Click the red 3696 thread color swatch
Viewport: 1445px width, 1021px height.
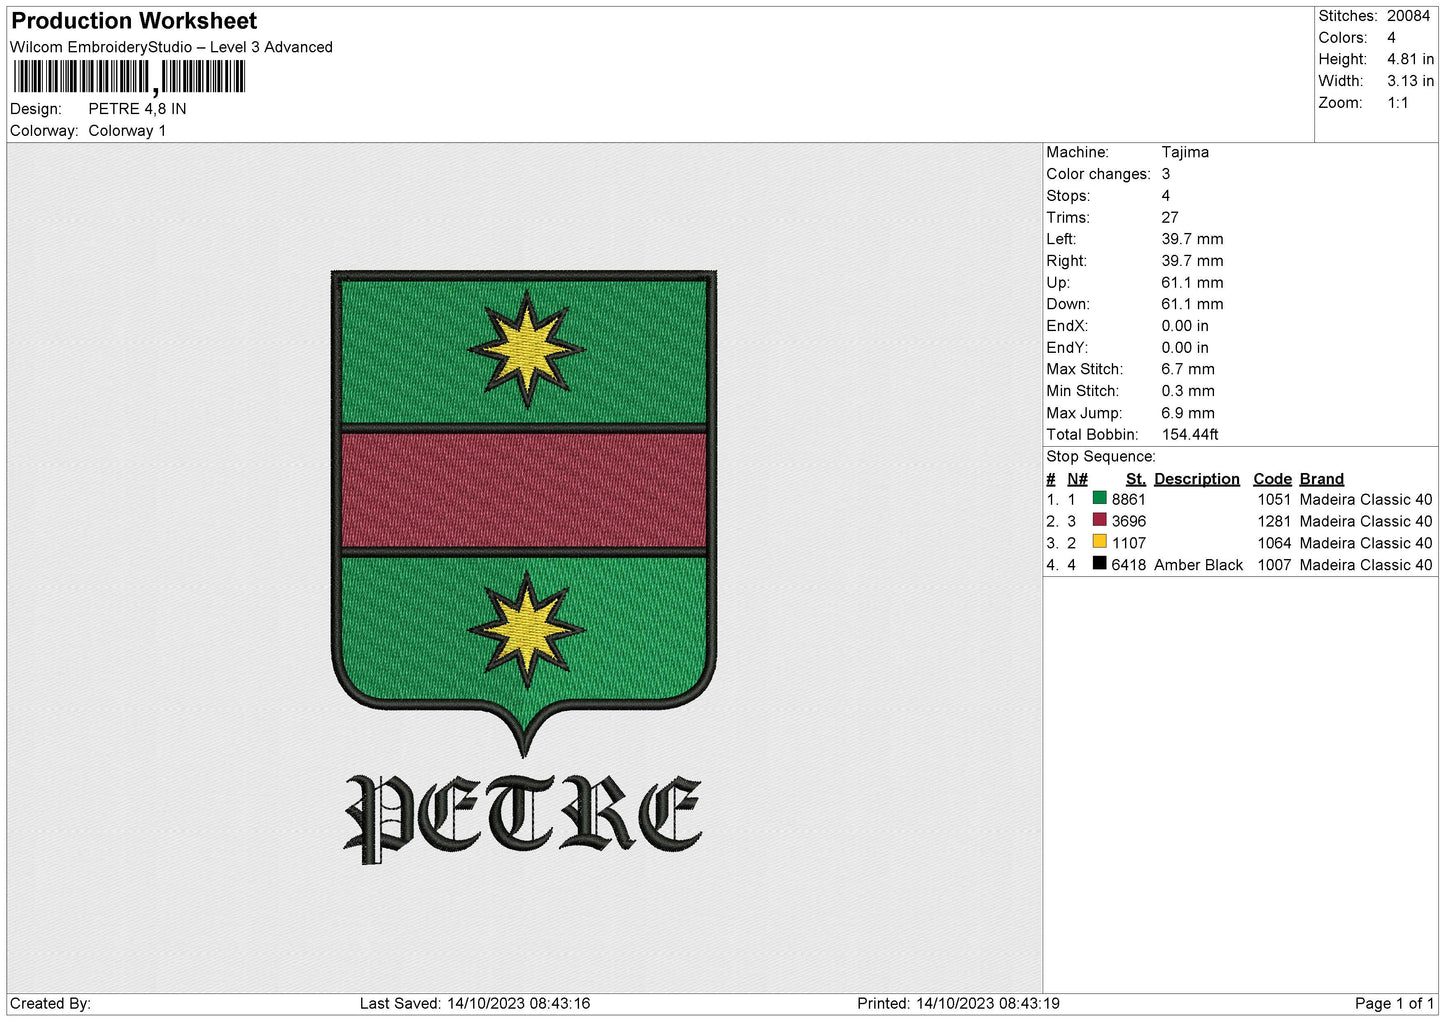(1099, 520)
